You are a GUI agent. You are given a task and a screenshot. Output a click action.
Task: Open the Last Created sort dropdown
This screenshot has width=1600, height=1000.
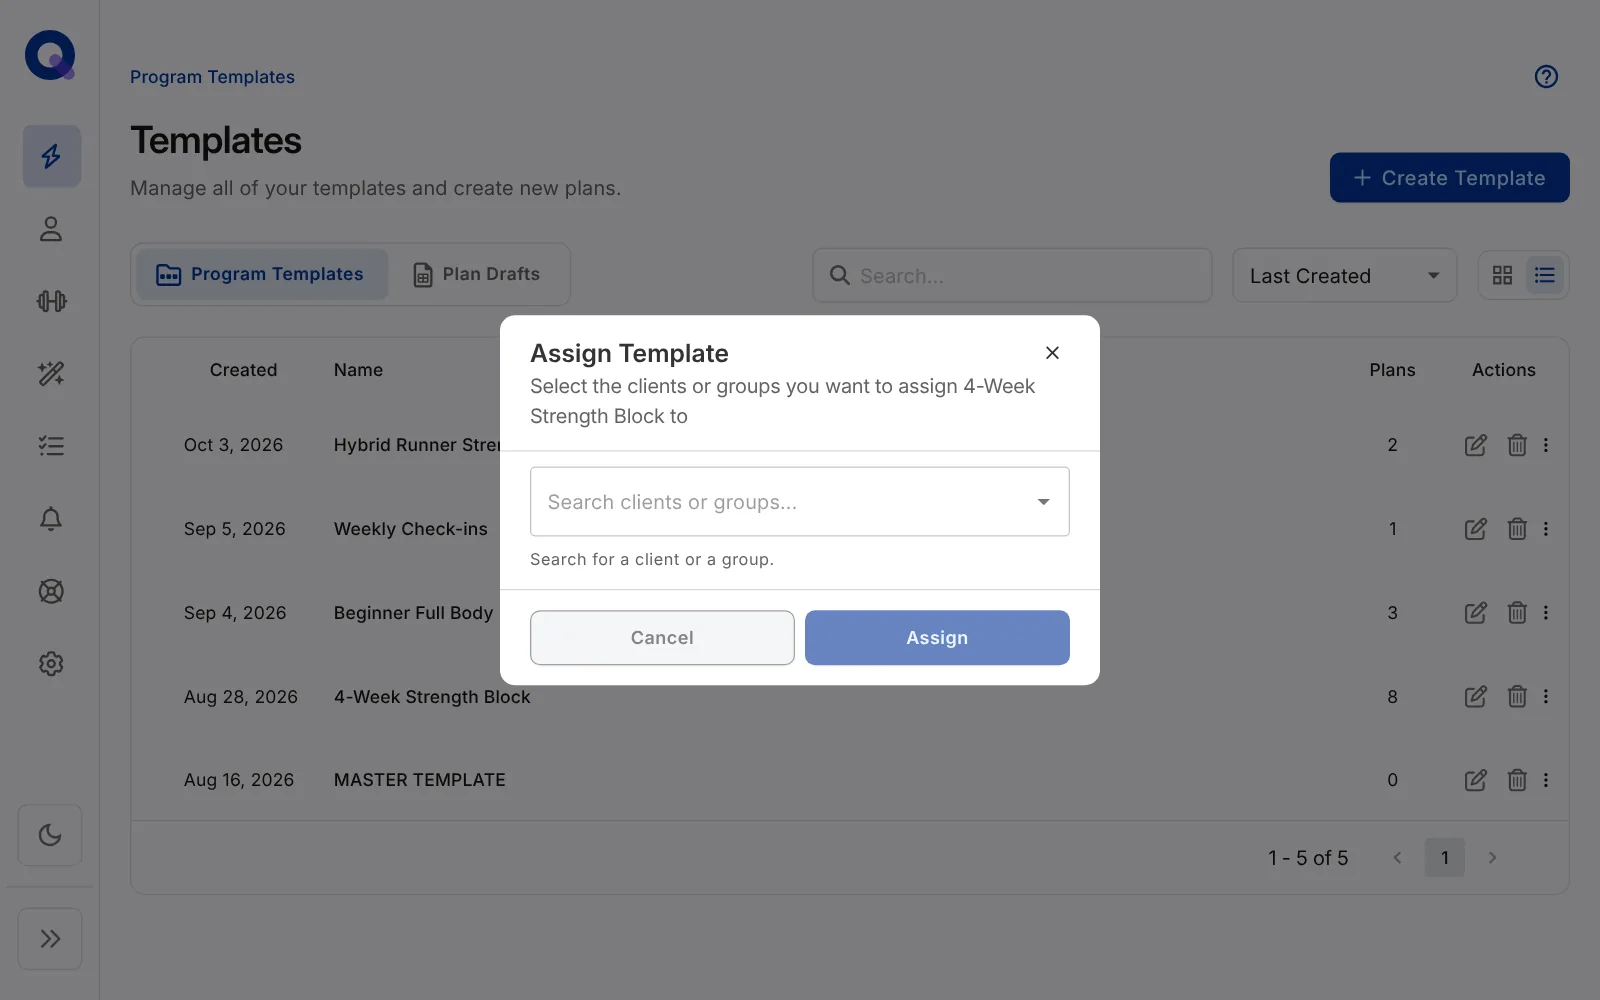point(1344,275)
